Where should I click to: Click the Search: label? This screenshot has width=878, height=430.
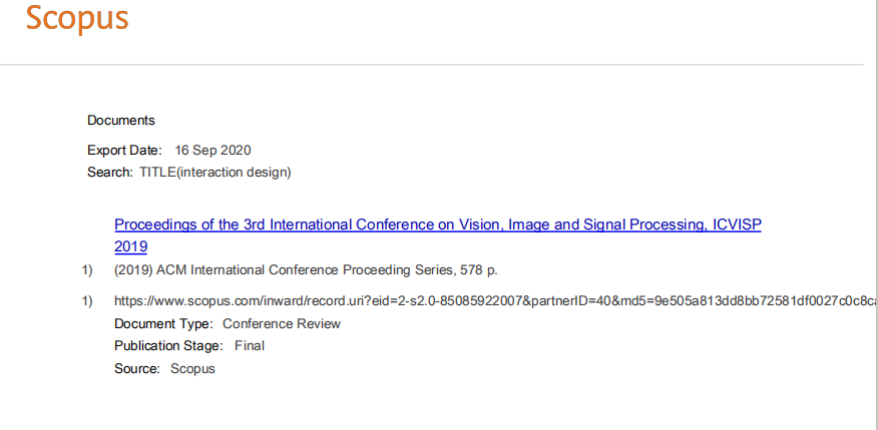point(110,172)
